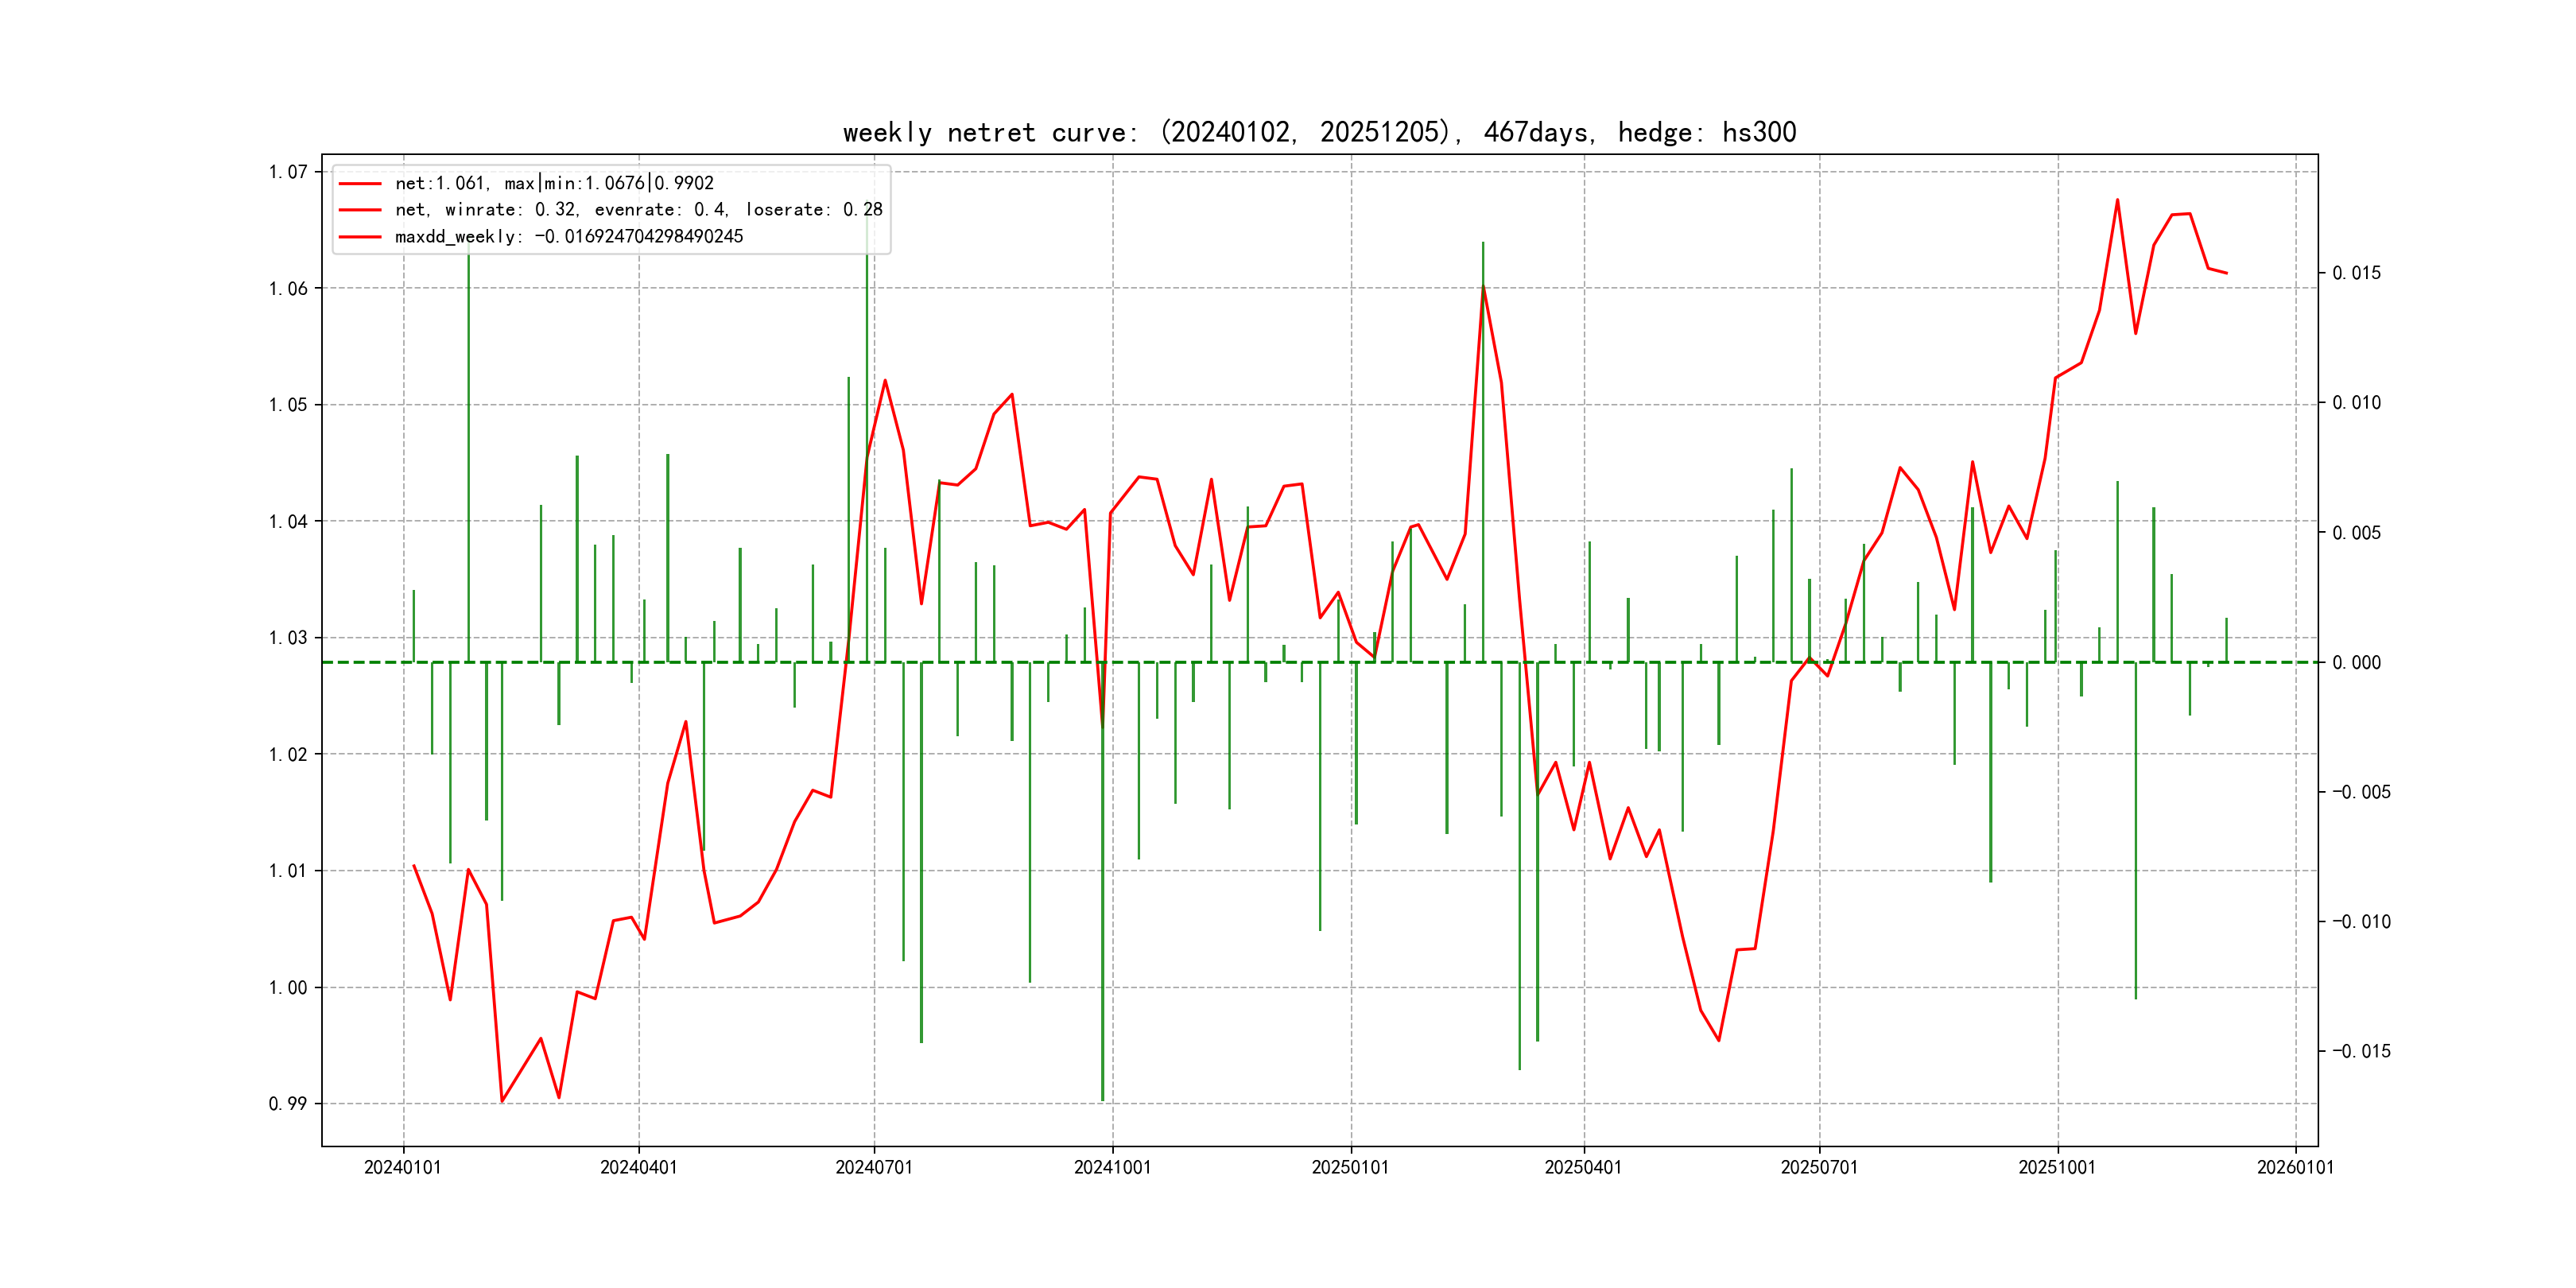Click the -0.015 right y-axis tick label
Viewport: 2576px width, 1288px height.
[2361, 1051]
